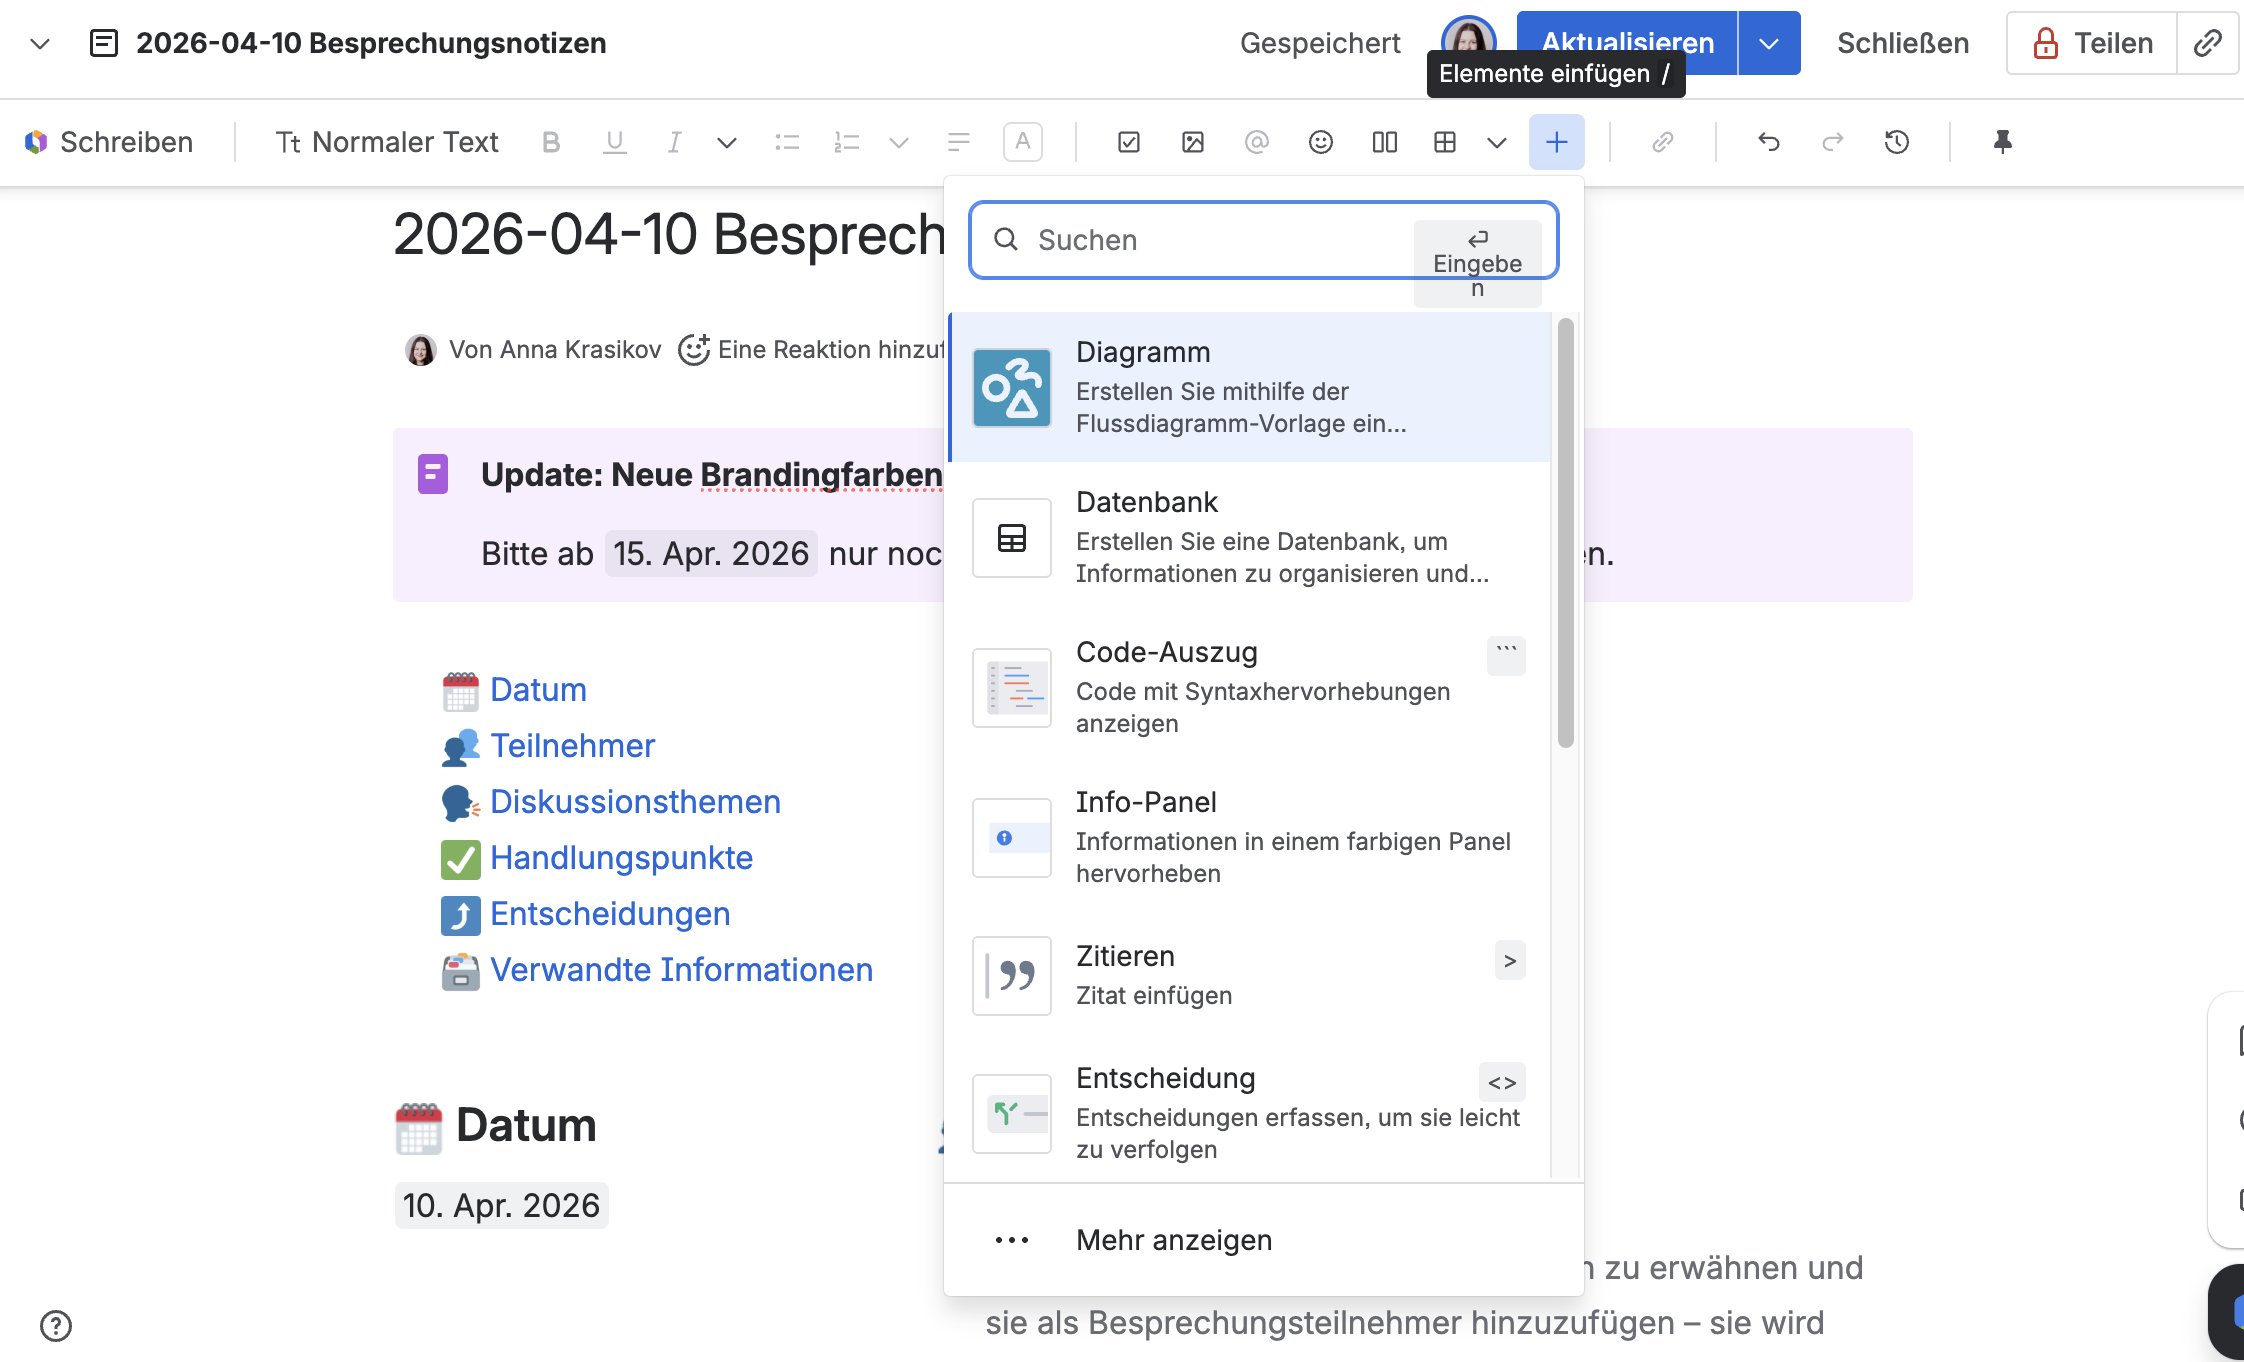Click the page title in header bar

pos(371,43)
